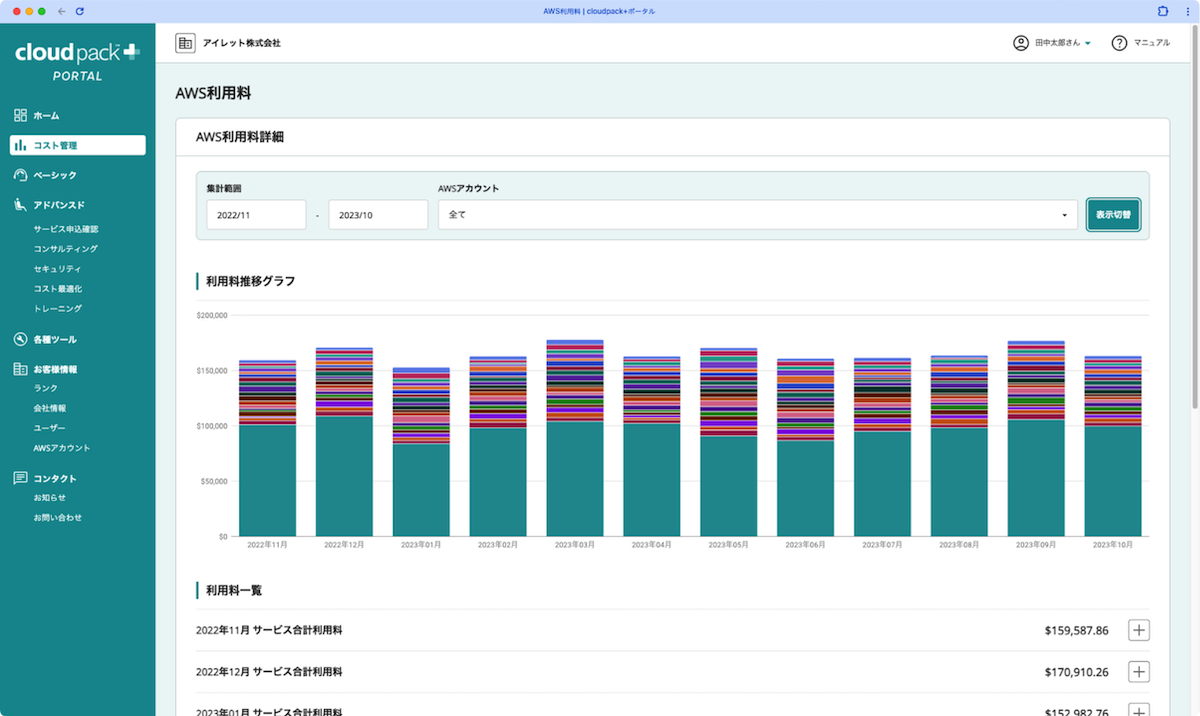
Task: Click the お客様情報 building icon
Action: coord(20,369)
